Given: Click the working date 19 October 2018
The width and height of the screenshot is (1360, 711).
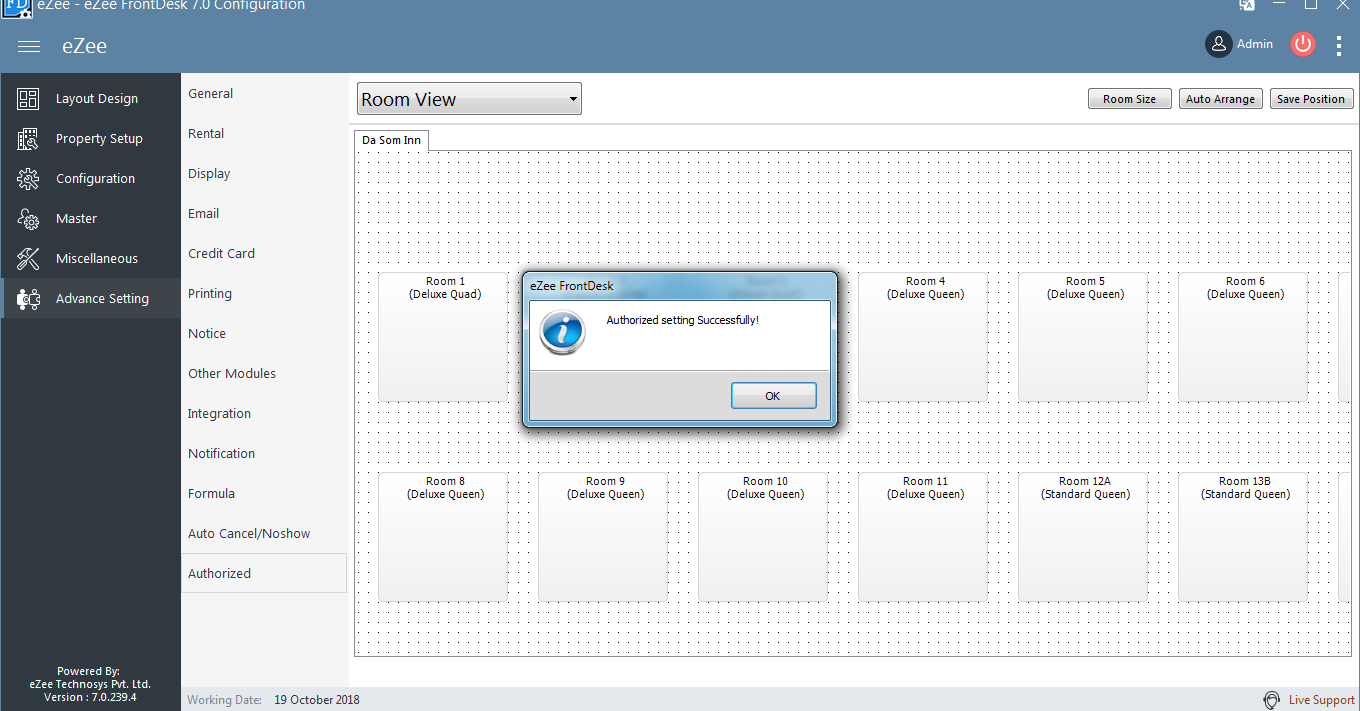Looking at the screenshot, I should click(x=317, y=700).
